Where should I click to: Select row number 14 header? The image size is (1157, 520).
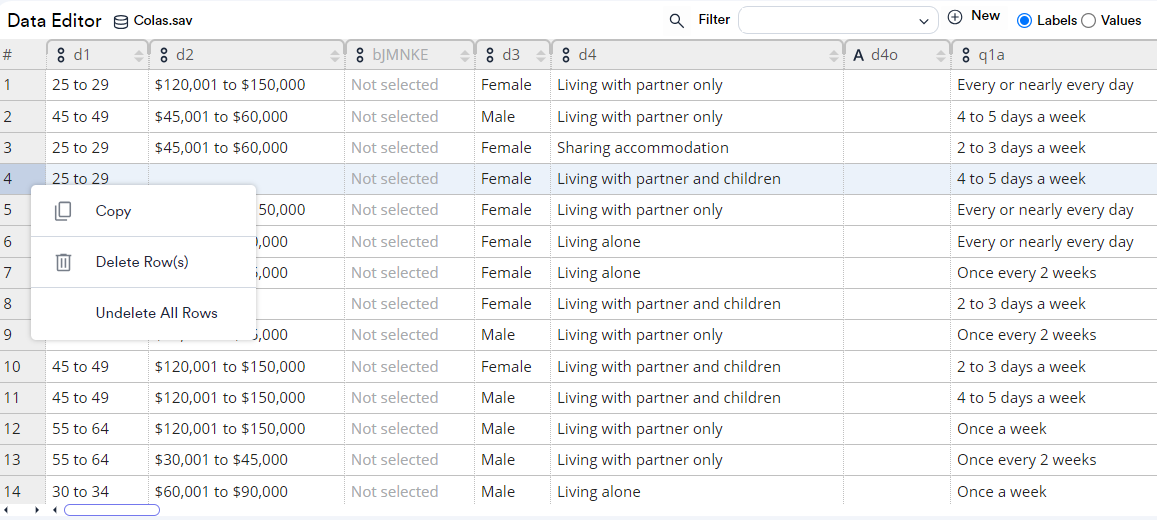tap(23, 491)
